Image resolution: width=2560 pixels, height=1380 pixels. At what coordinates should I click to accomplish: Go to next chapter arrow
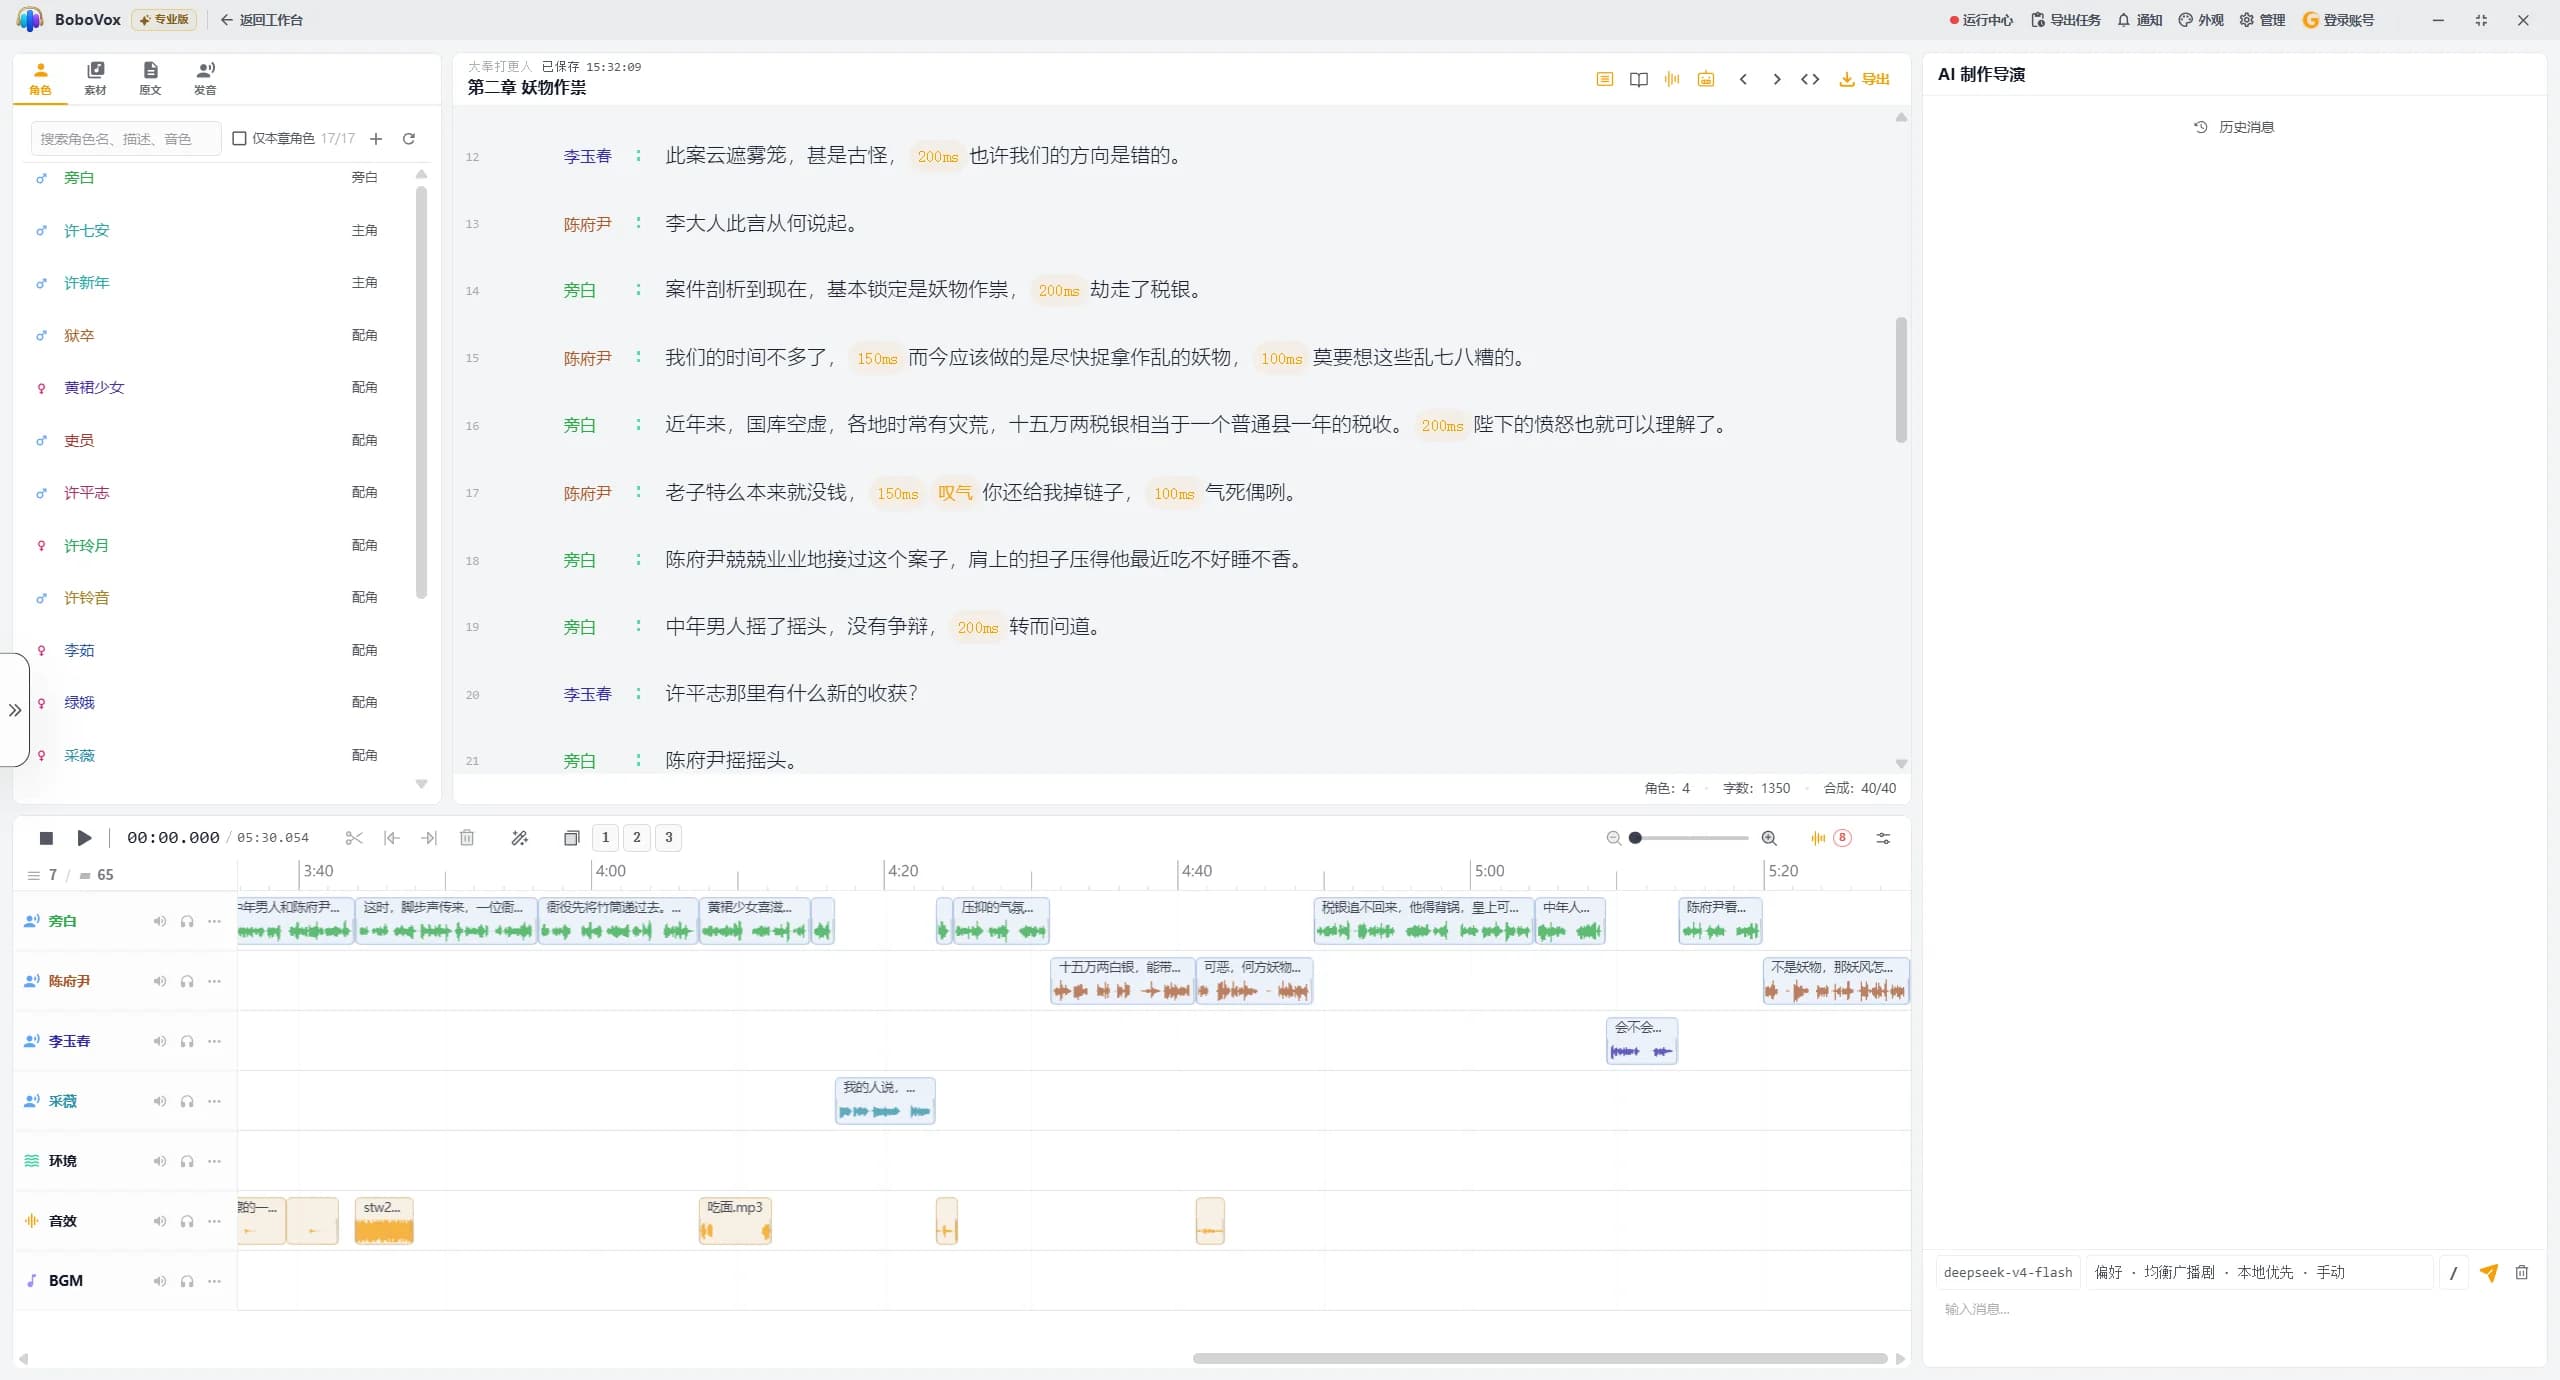[x=1777, y=79]
